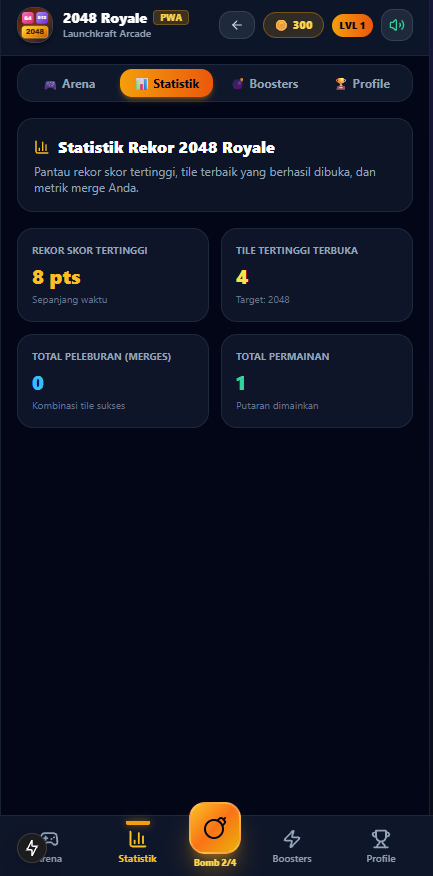The width and height of the screenshot is (433, 876).
Task: Switch to the Arena tab
Action: pyautogui.click(x=69, y=84)
